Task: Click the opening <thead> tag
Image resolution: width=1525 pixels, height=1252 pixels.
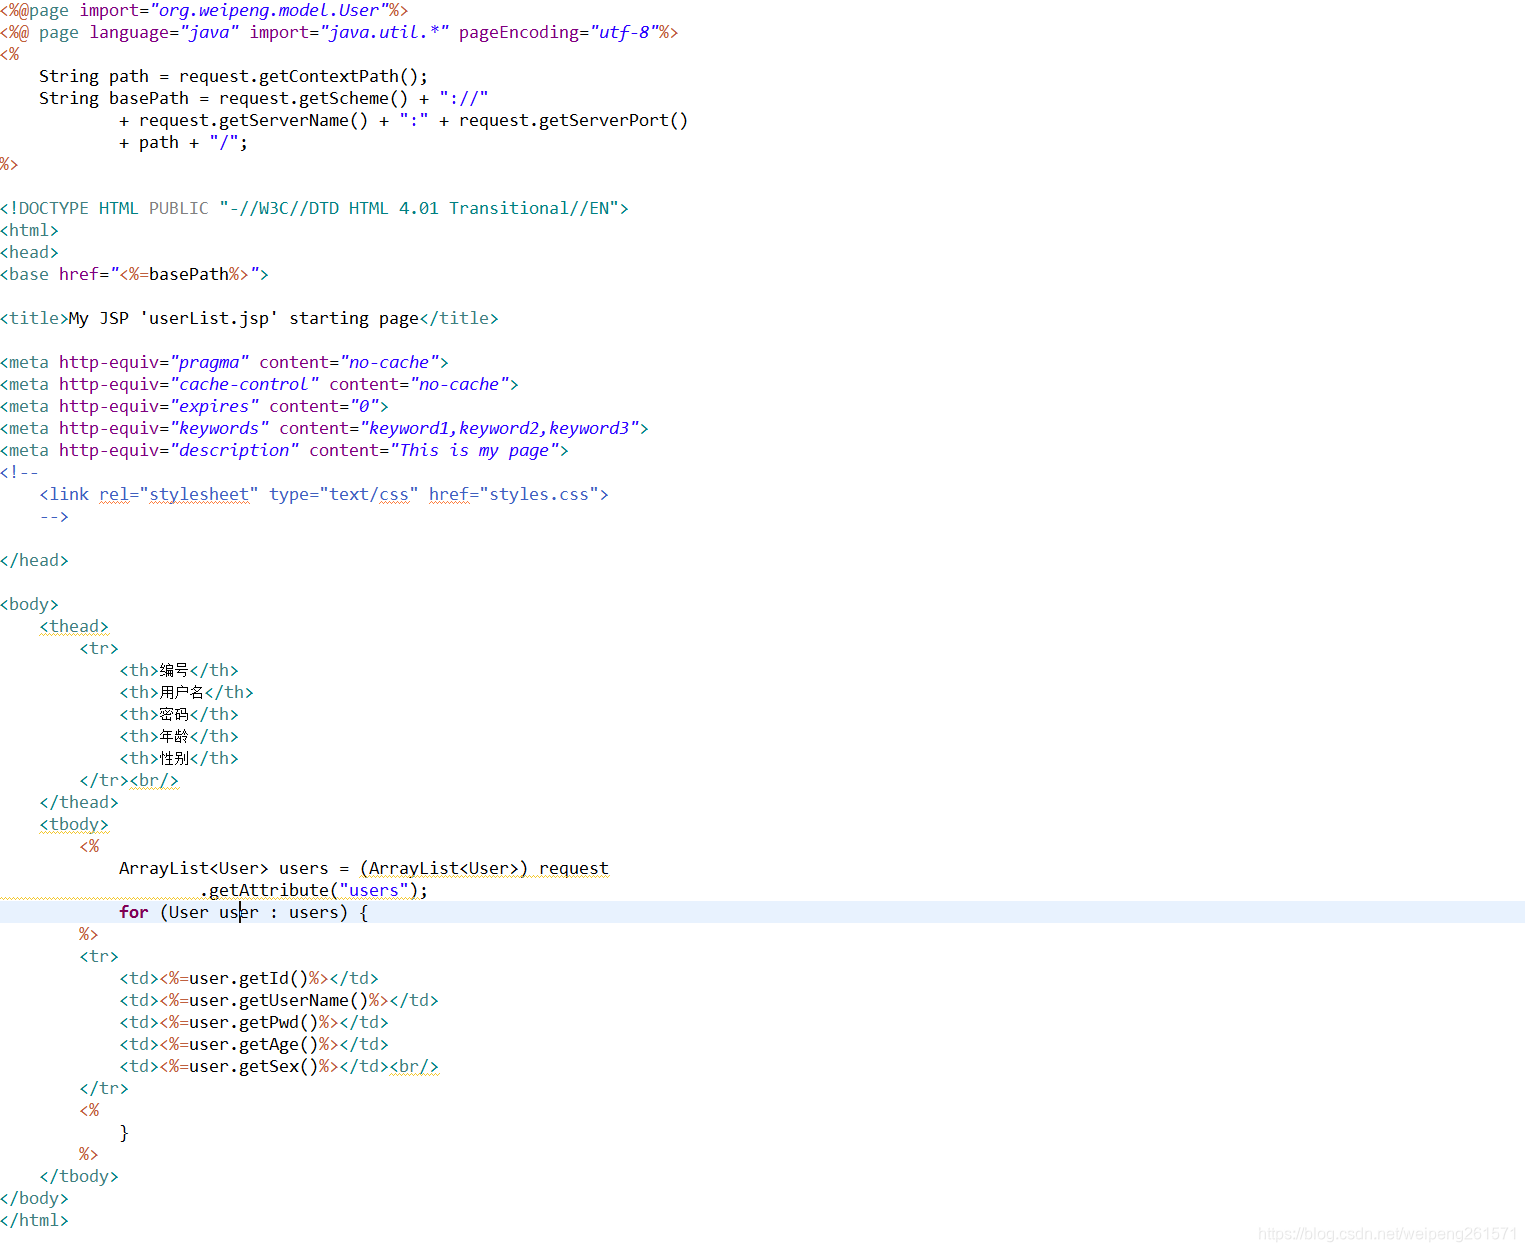Action: click(x=74, y=626)
